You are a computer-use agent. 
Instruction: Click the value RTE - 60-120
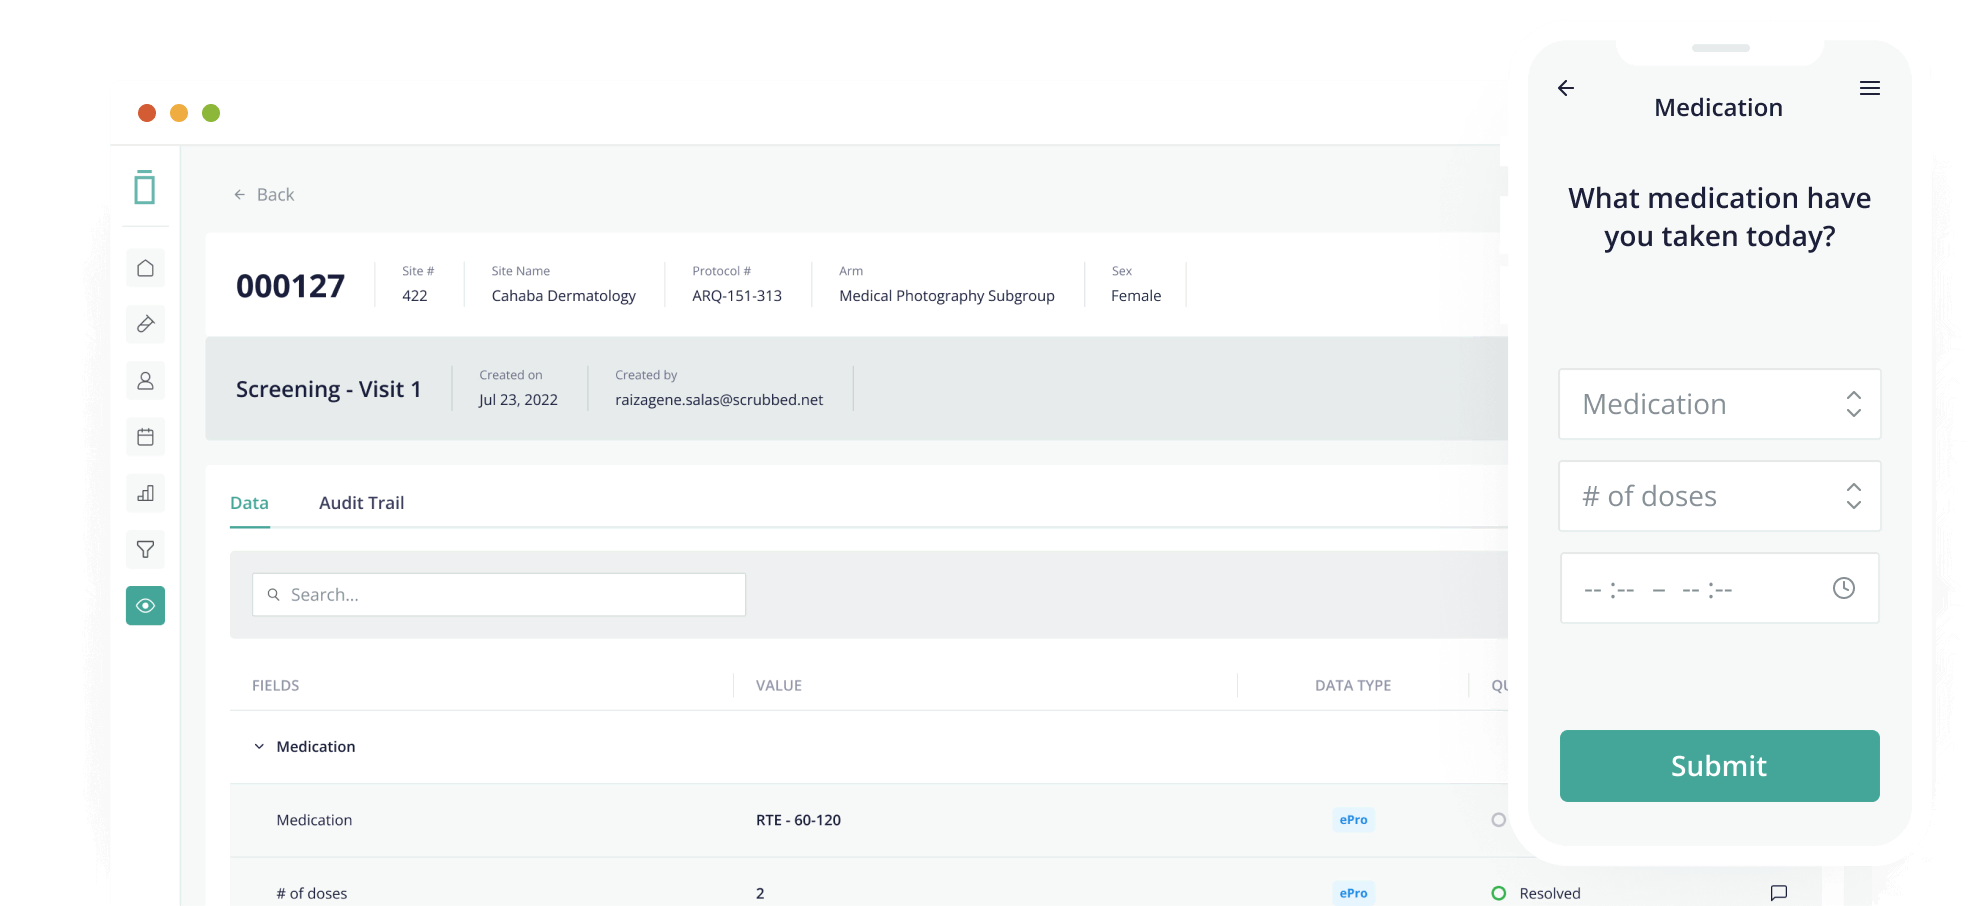tap(798, 820)
